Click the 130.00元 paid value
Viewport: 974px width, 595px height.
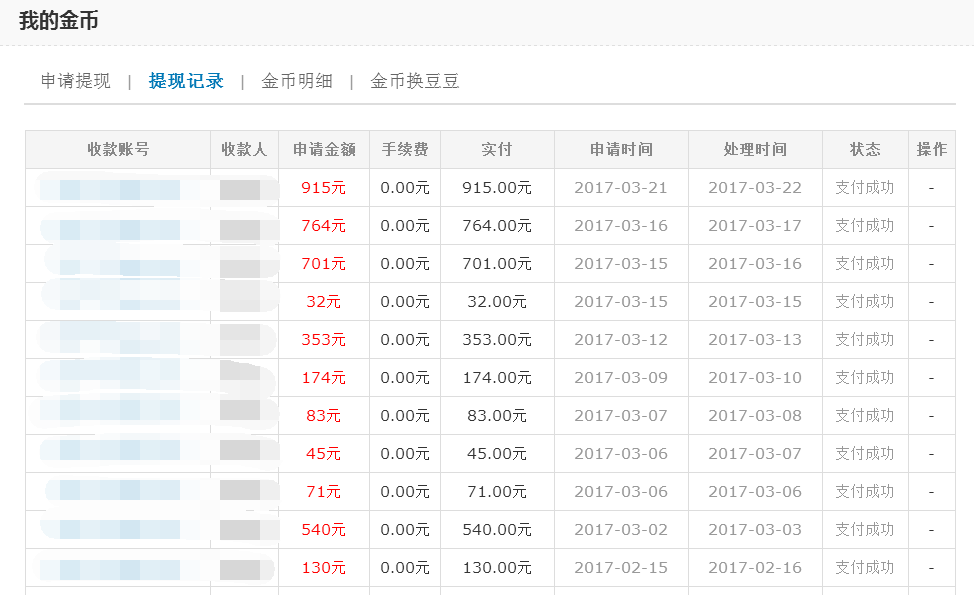[x=497, y=568]
